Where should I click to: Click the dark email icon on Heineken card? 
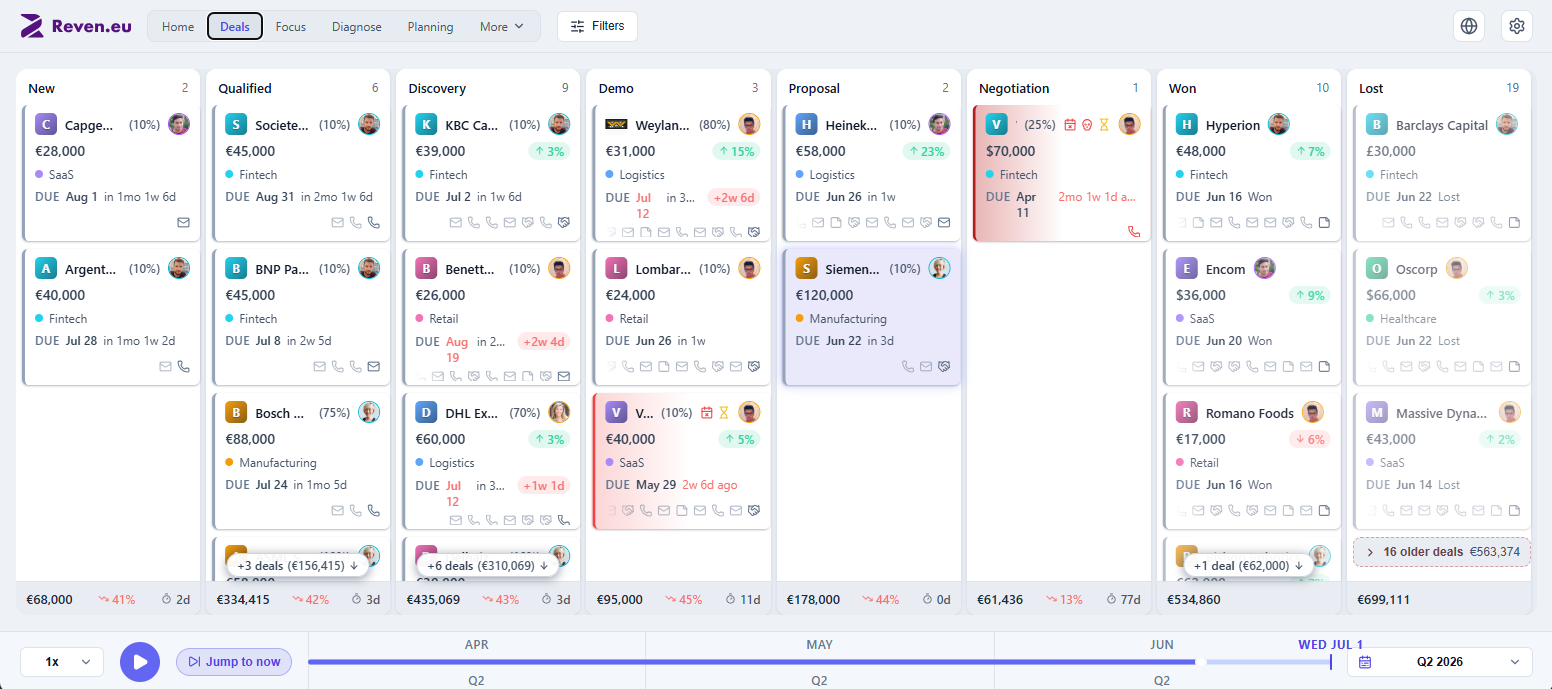point(943,222)
